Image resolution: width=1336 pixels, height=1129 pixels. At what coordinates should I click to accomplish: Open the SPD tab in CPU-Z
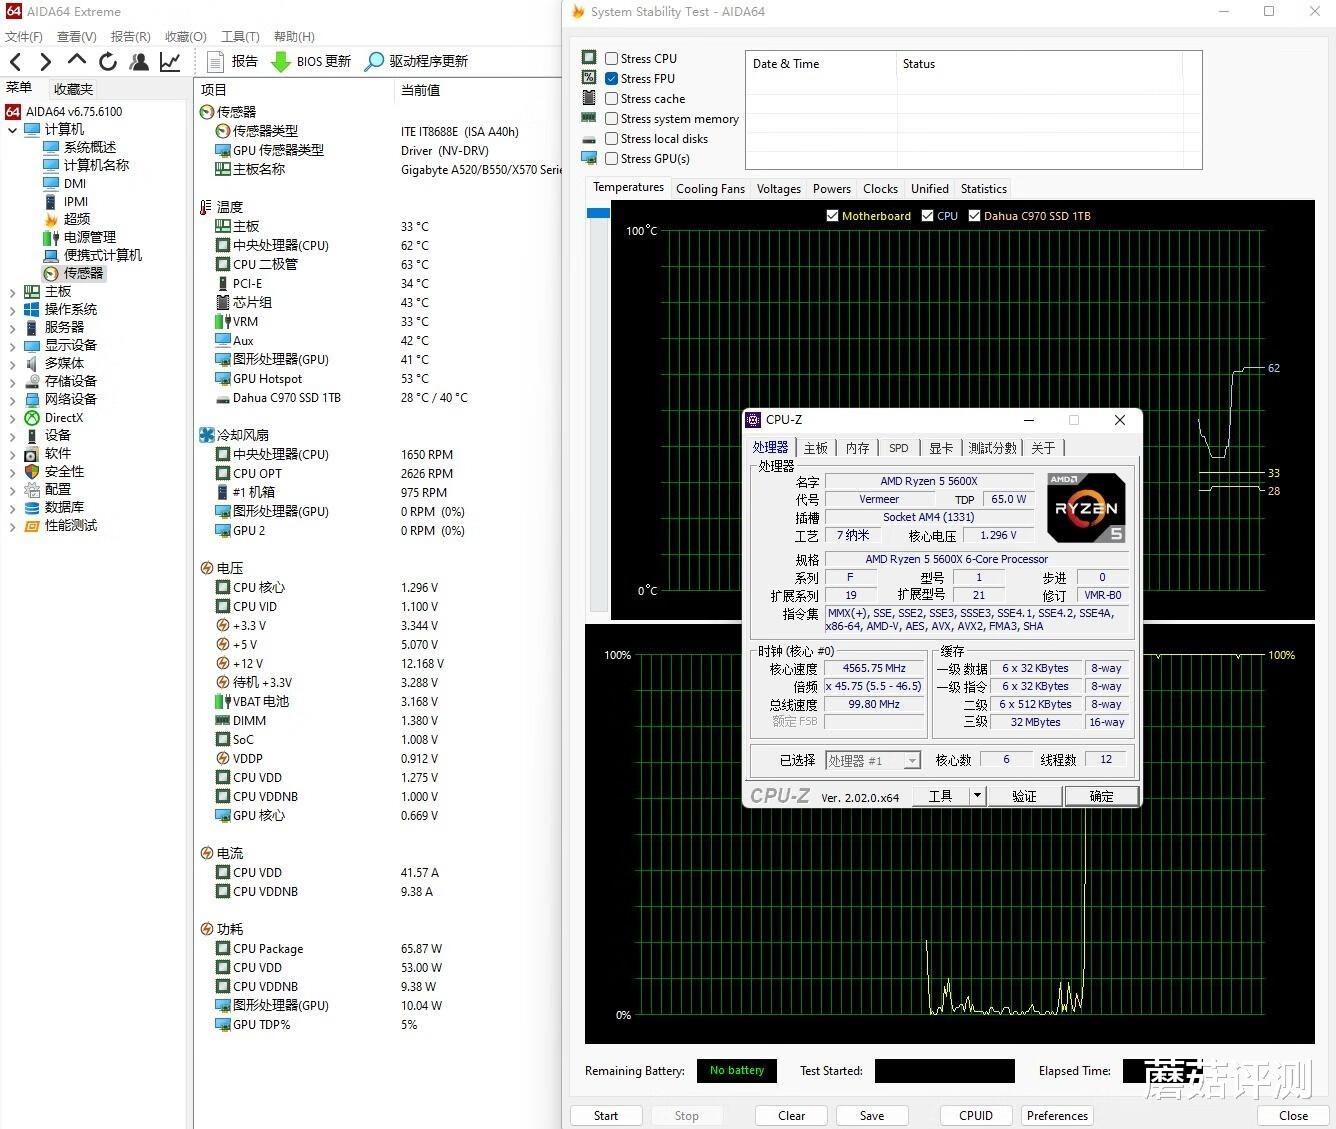(x=898, y=448)
